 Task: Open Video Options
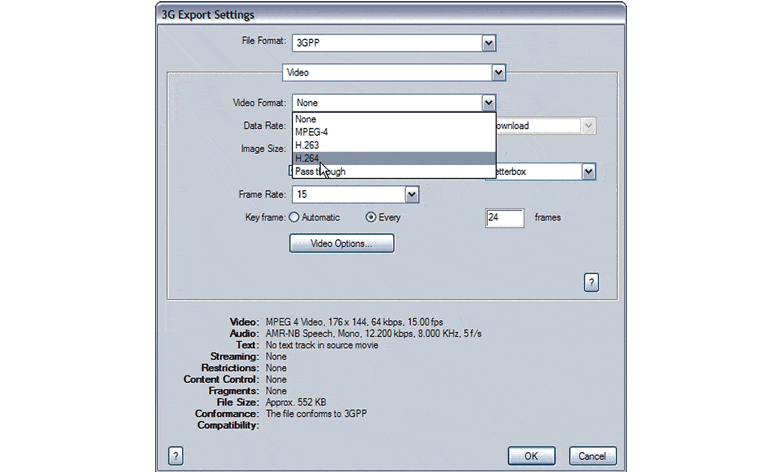coord(341,243)
